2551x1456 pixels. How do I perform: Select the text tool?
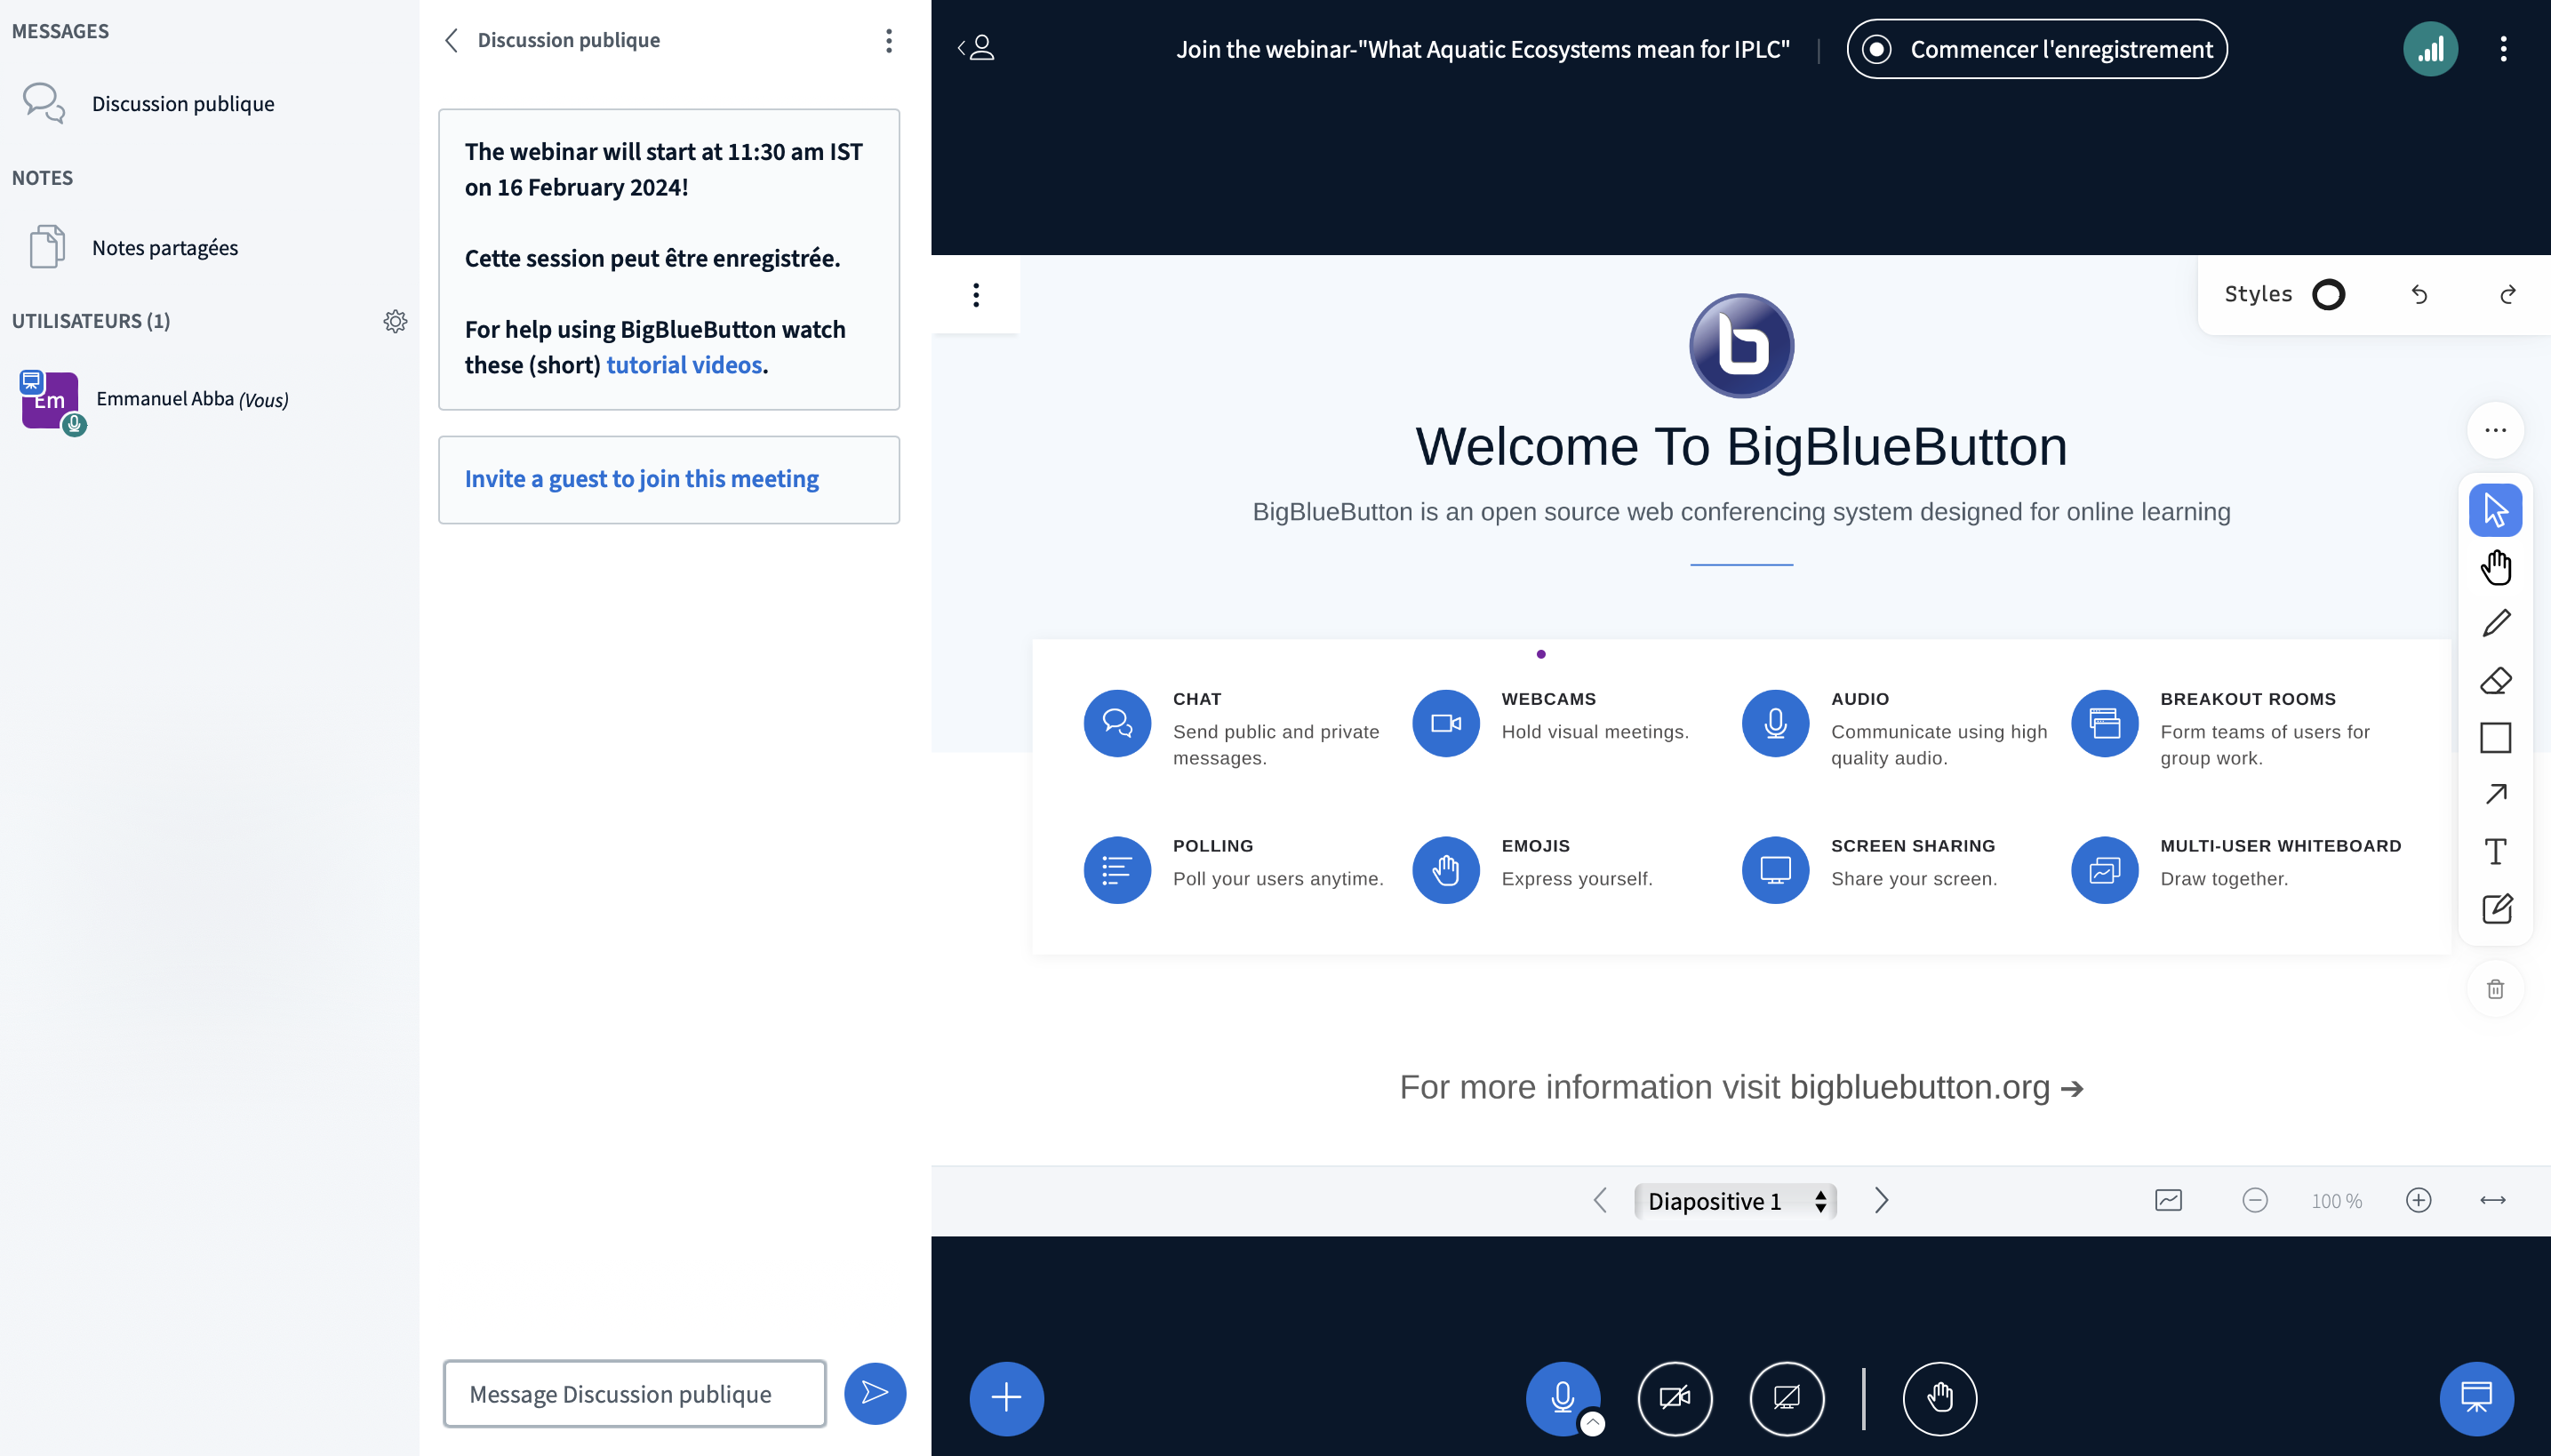[2495, 851]
